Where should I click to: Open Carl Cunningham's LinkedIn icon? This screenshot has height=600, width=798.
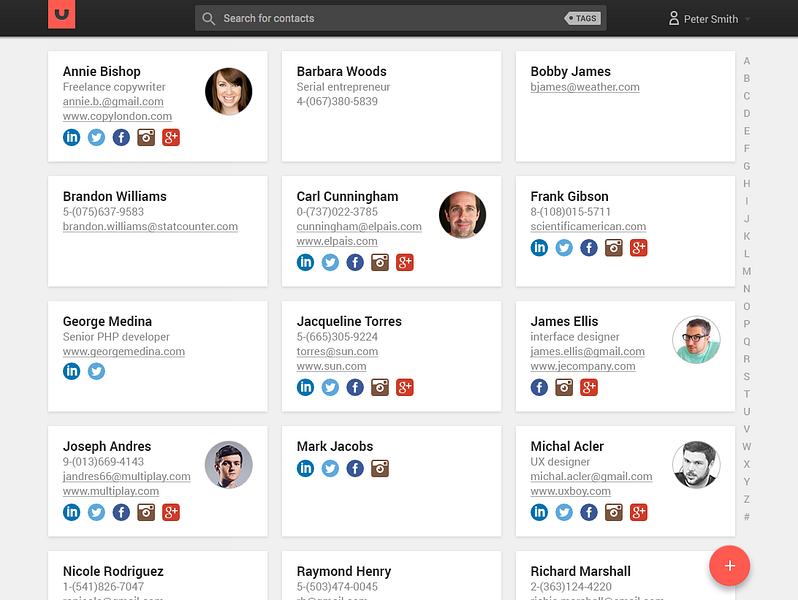coord(305,263)
